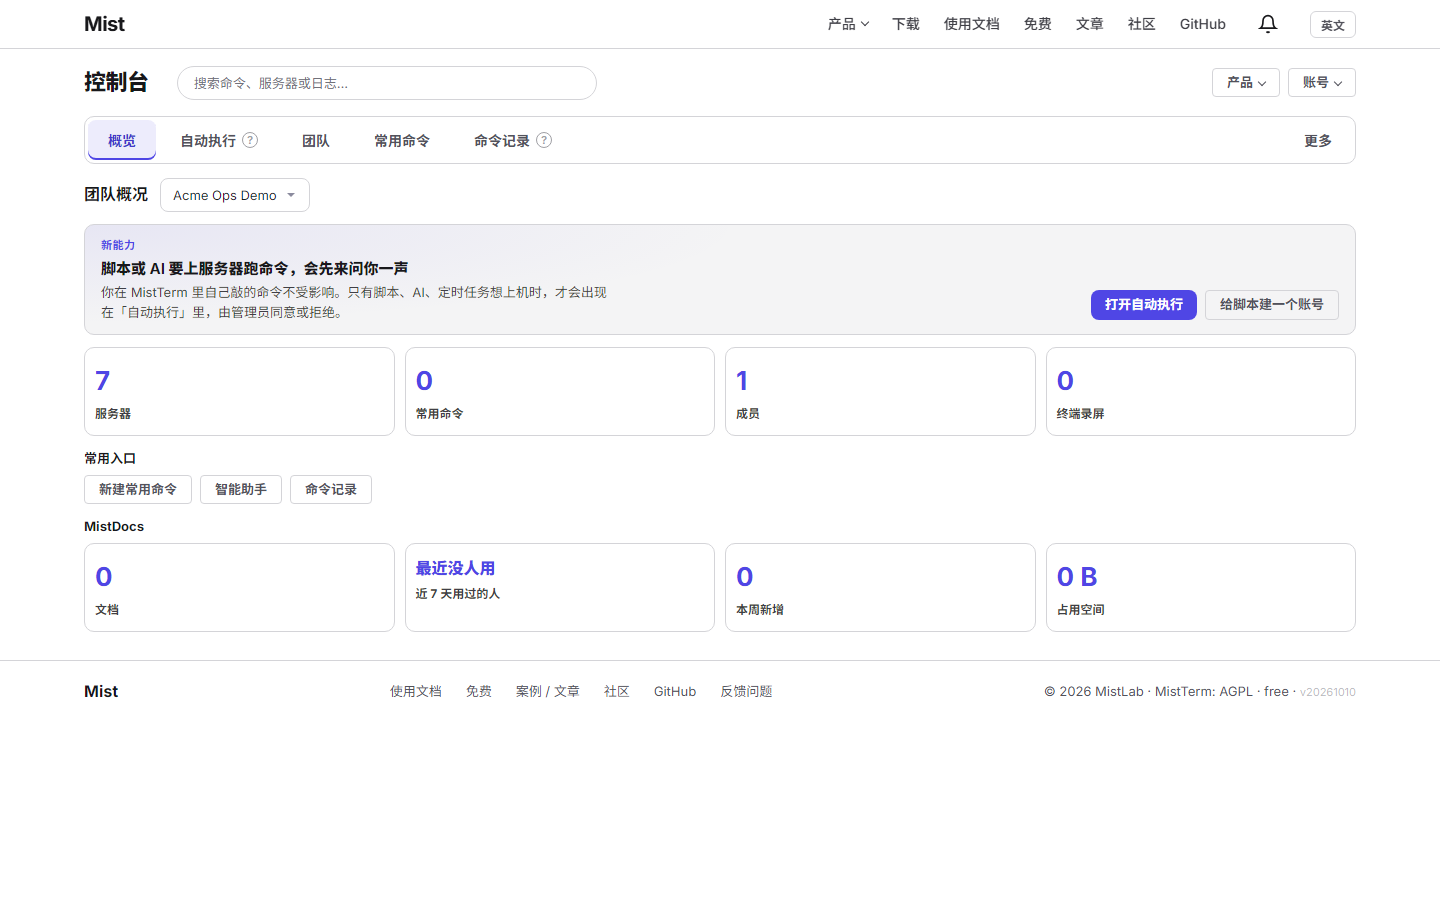Click the version text v20261010
The height and width of the screenshot is (900, 1440).
click(1328, 692)
